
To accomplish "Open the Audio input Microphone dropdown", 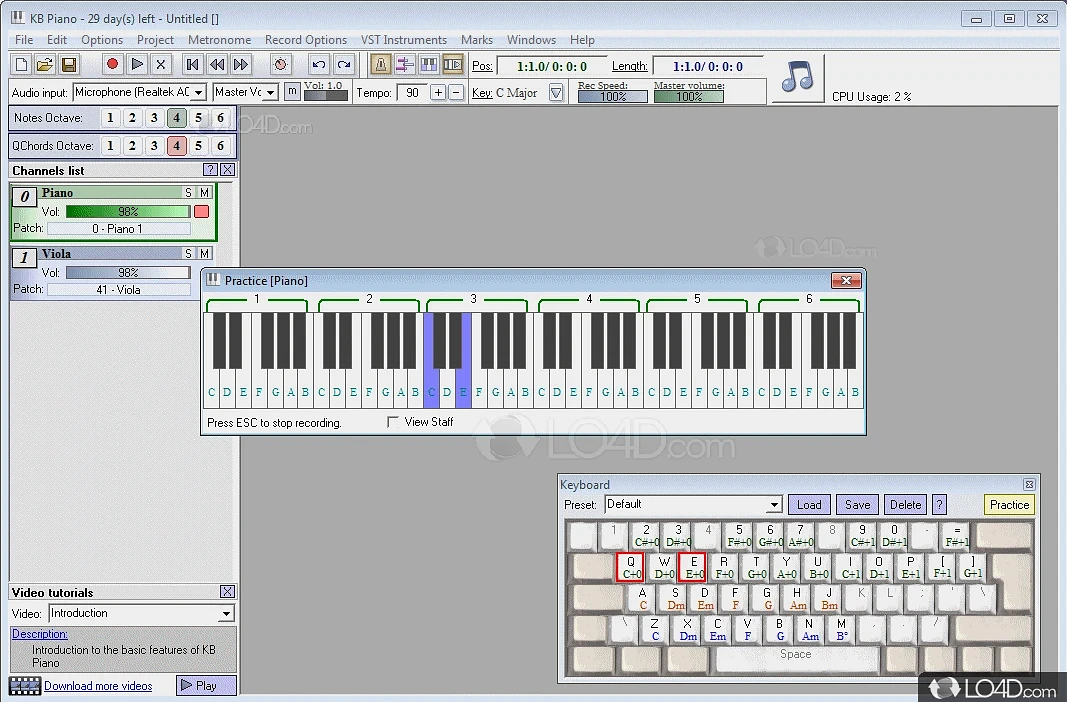I will 198,92.
